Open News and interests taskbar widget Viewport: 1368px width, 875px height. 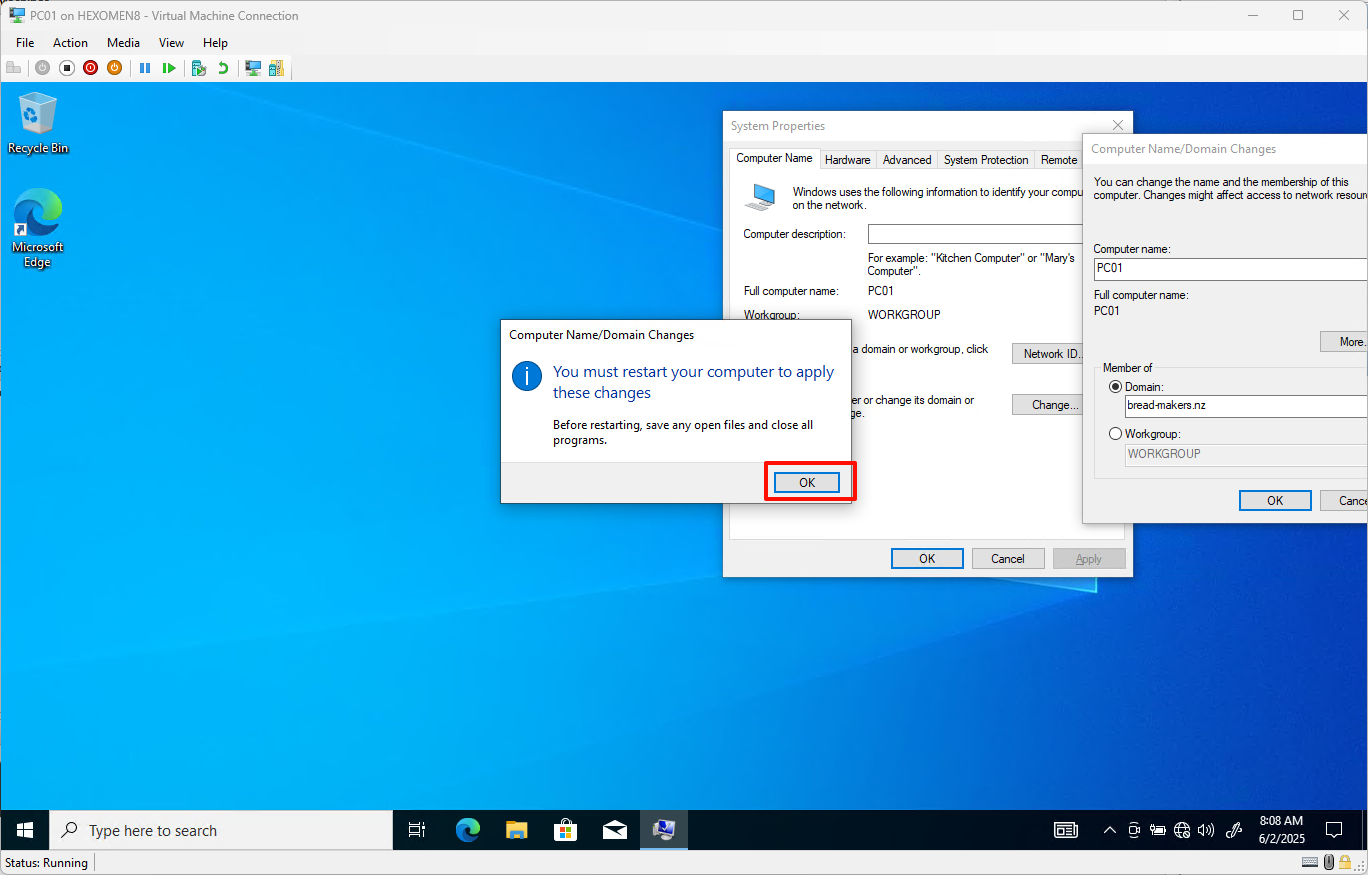point(1066,830)
